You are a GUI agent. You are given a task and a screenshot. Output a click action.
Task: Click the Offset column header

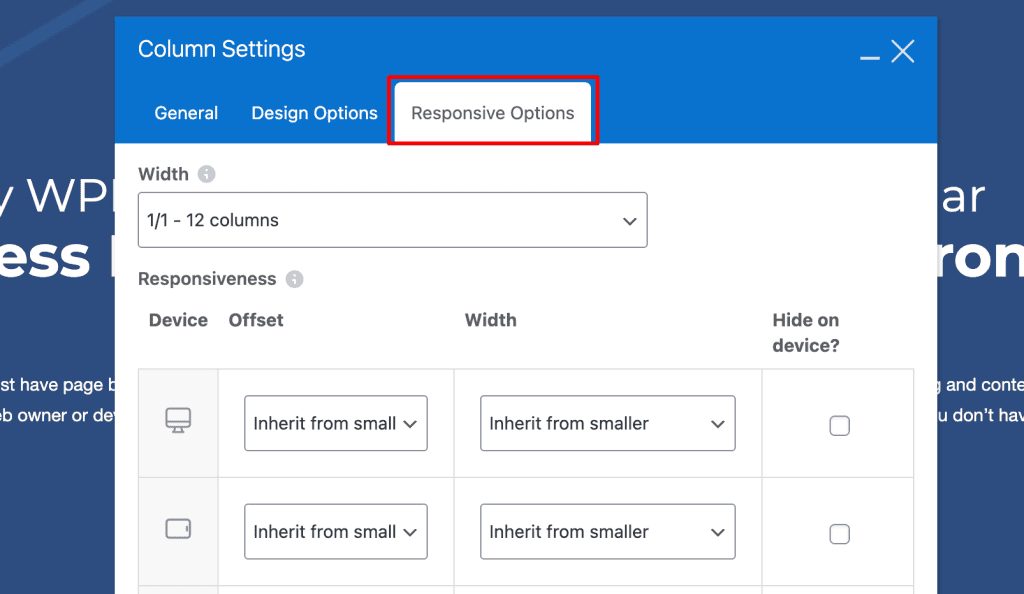tap(256, 320)
